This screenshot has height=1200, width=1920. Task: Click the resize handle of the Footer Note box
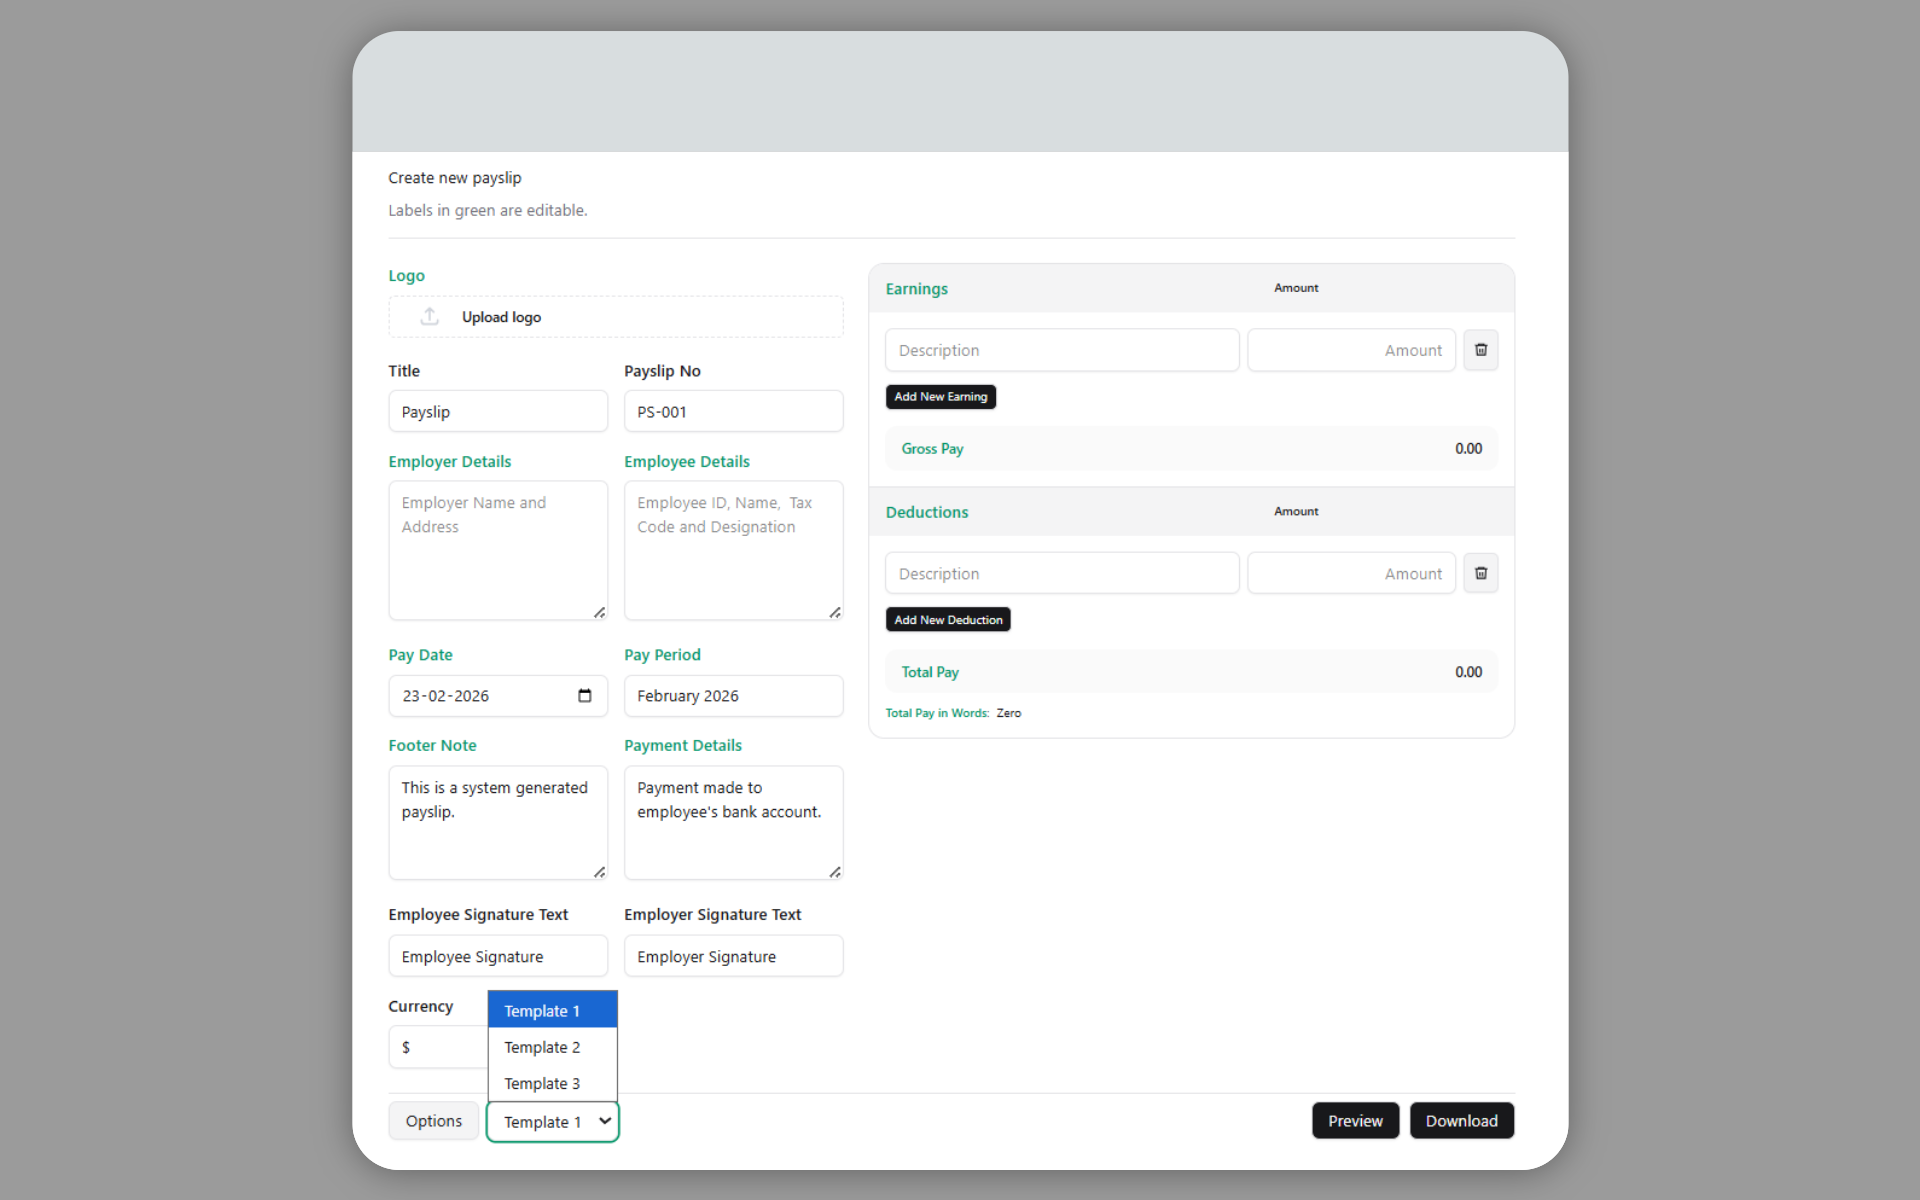[x=599, y=873]
